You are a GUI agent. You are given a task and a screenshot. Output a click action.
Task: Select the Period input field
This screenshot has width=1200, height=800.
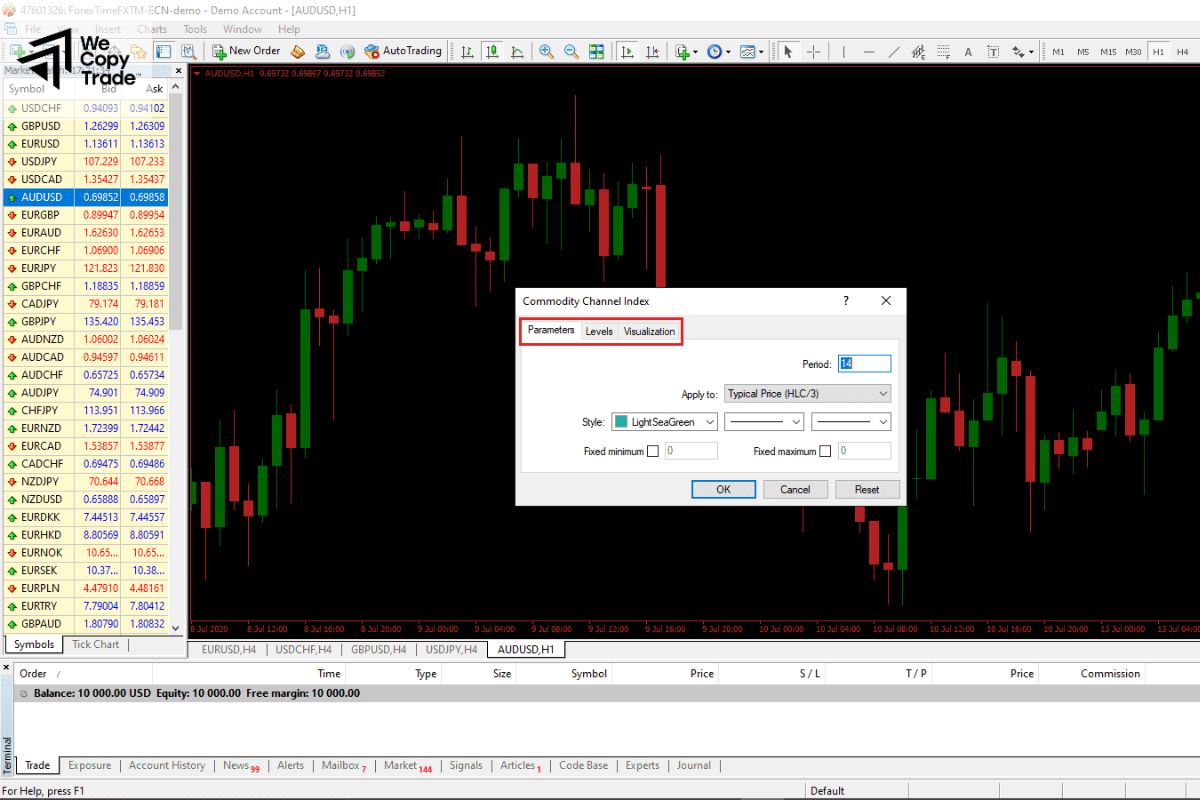[x=863, y=363]
